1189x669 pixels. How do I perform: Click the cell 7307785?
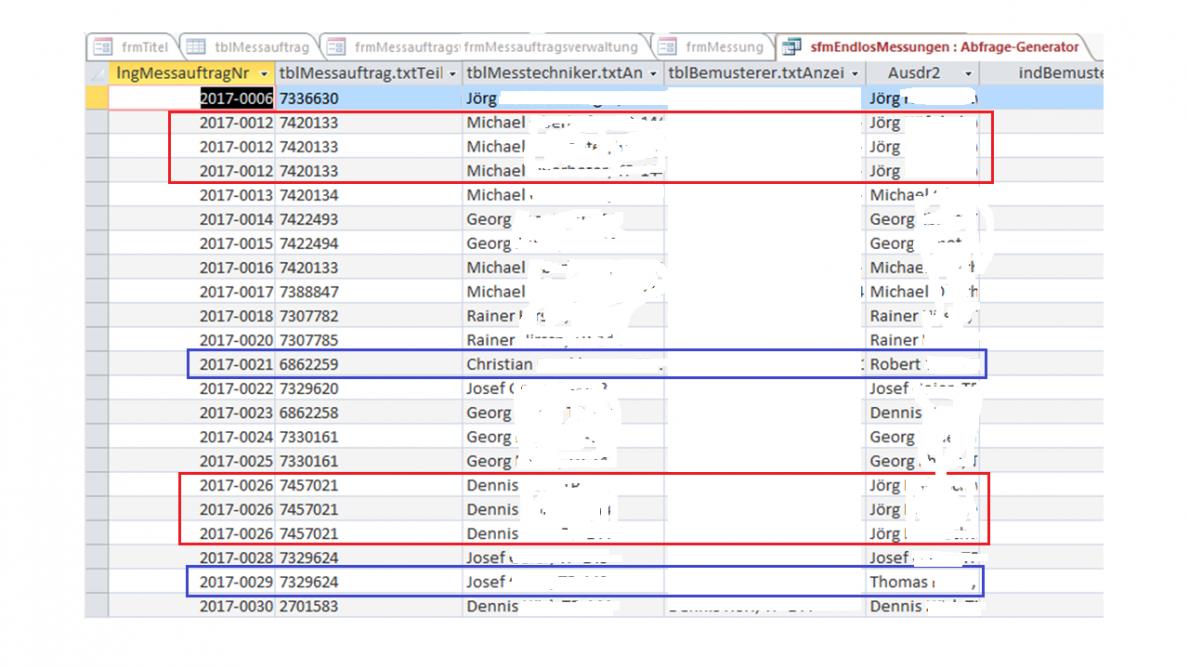pos(369,340)
